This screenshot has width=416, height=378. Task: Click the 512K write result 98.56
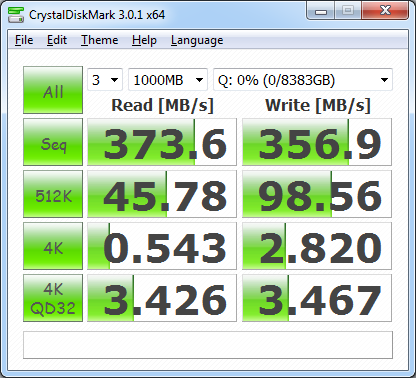(x=317, y=194)
